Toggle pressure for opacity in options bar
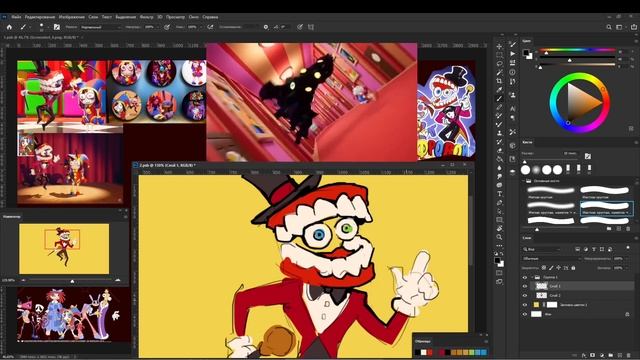Screen dimensions: 640x360 [167, 27]
